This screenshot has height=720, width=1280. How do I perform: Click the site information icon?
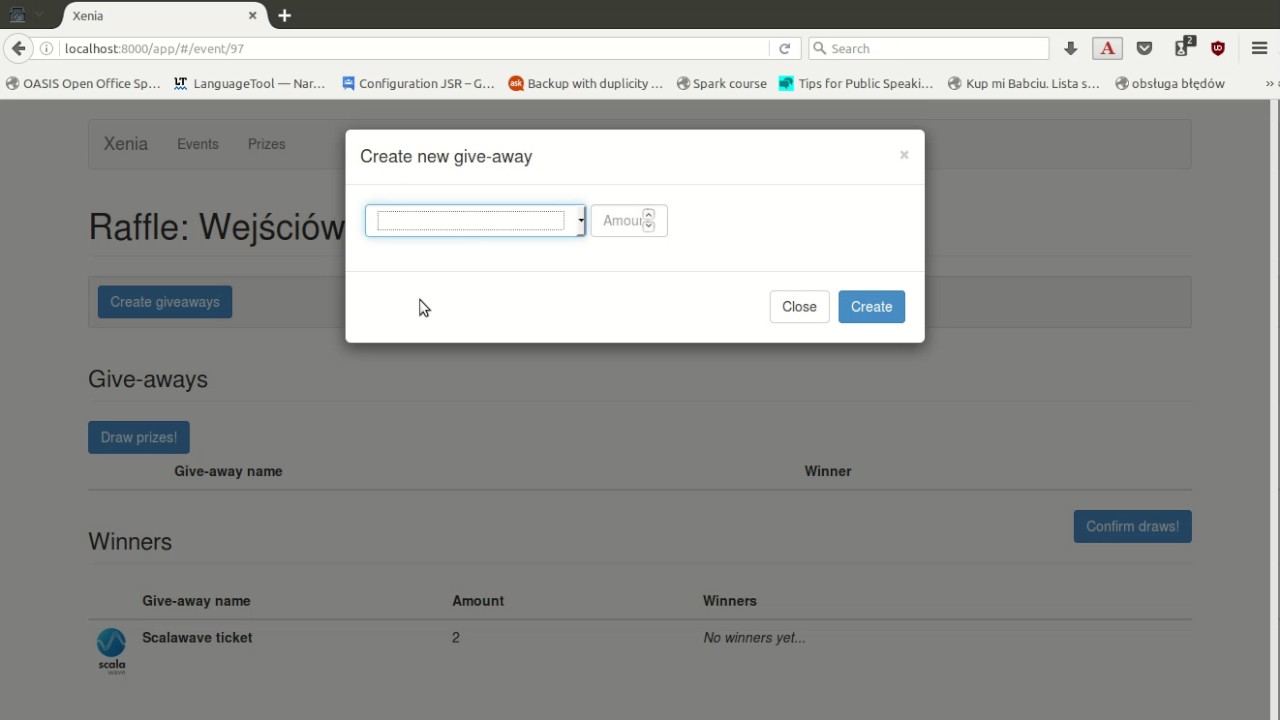pos(46,48)
